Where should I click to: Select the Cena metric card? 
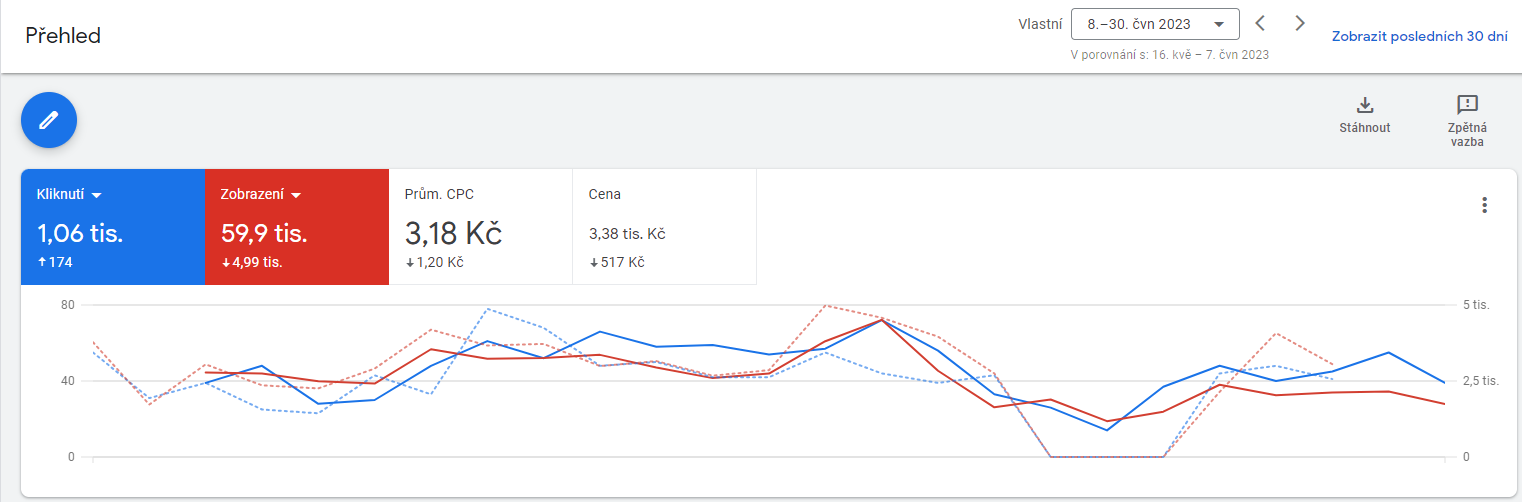point(664,227)
